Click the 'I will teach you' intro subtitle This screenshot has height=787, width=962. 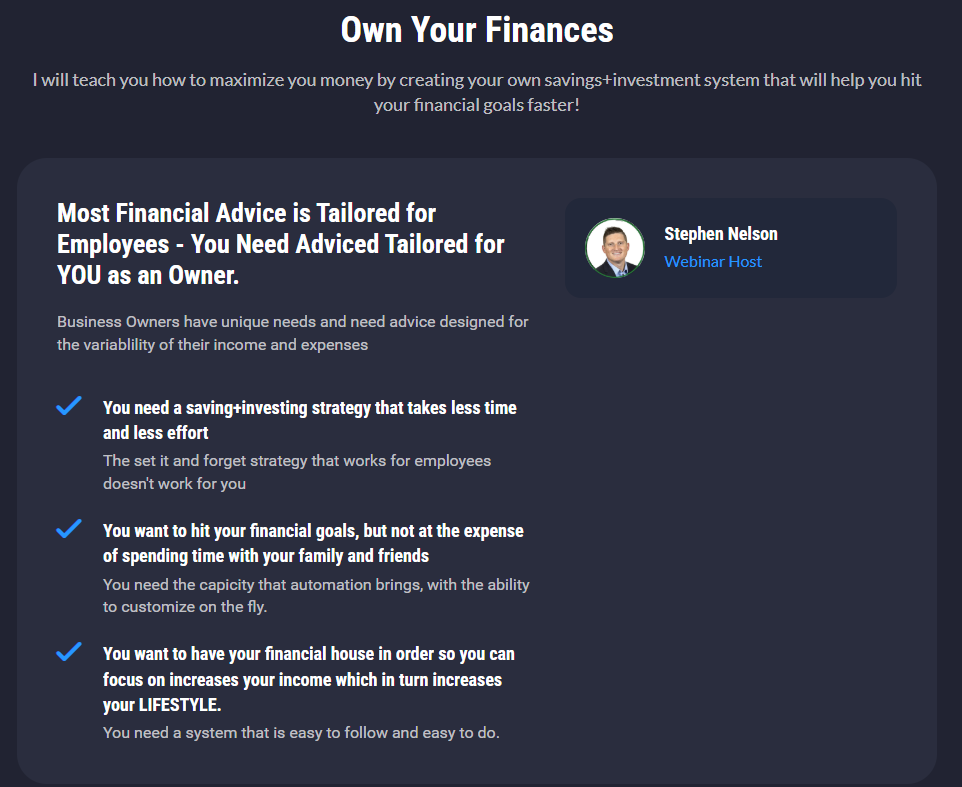coord(477,92)
